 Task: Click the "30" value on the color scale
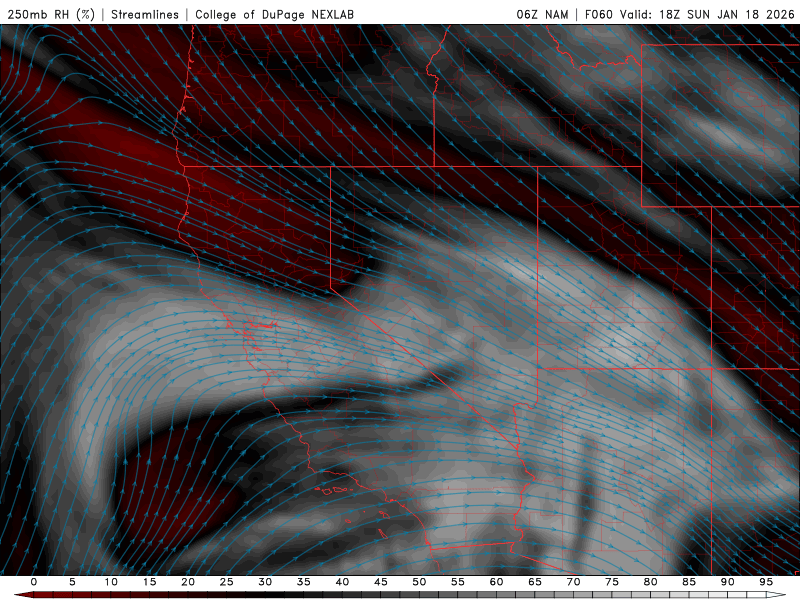(x=265, y=582)
